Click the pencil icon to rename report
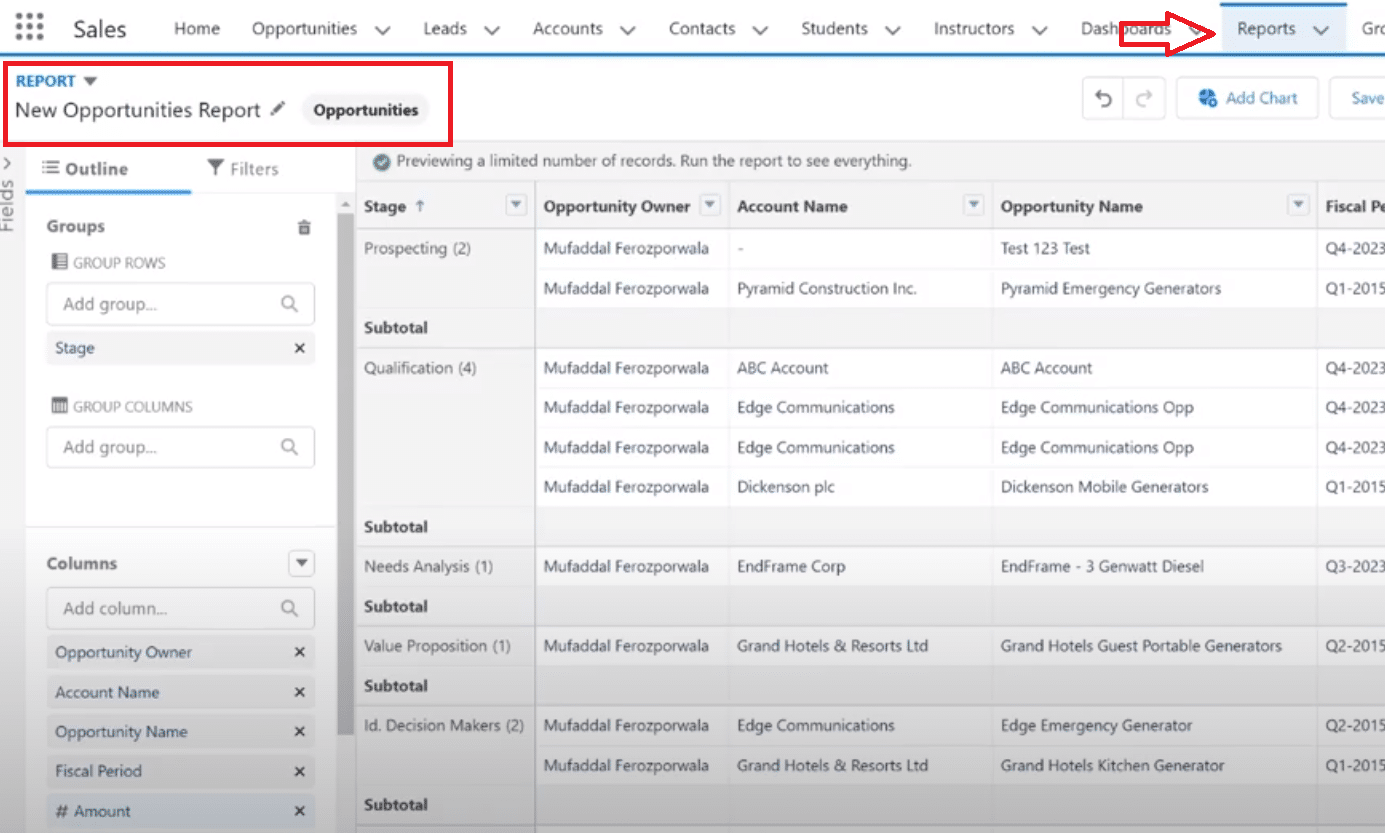Viewport: 1385px width, 833px height. [278, 109]
